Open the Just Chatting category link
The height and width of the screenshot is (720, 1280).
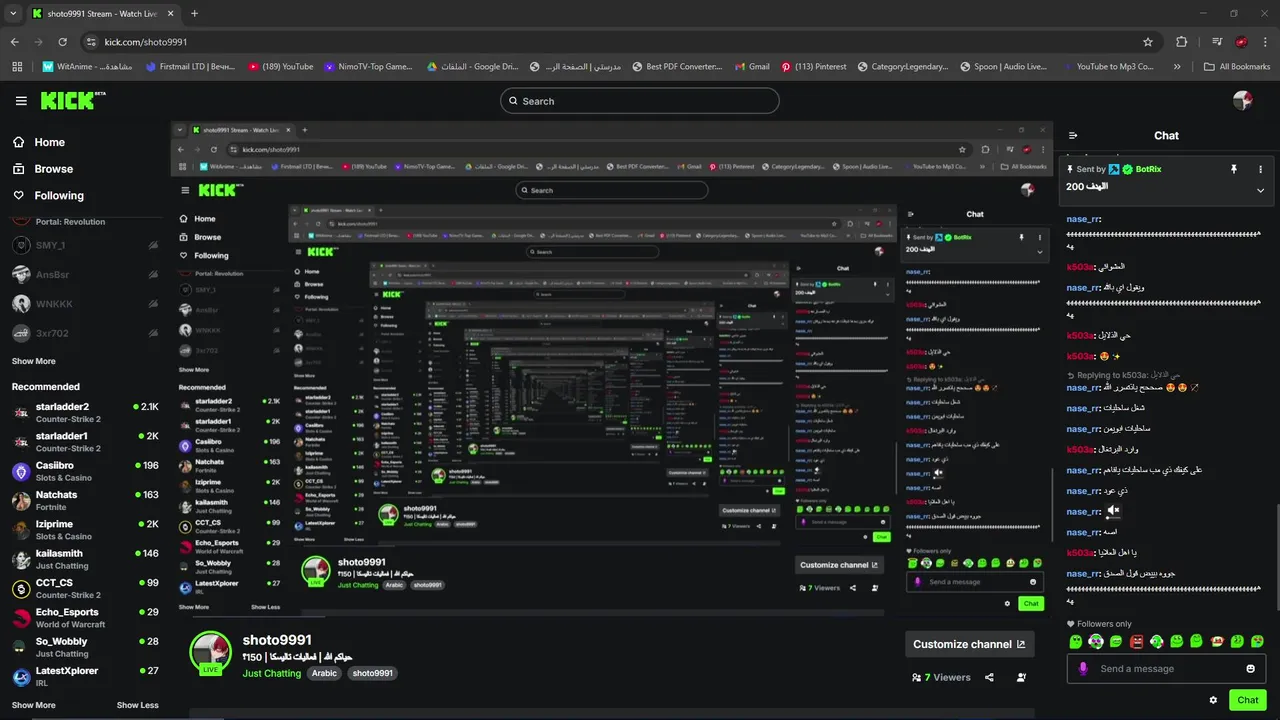(x=271, y=674)
